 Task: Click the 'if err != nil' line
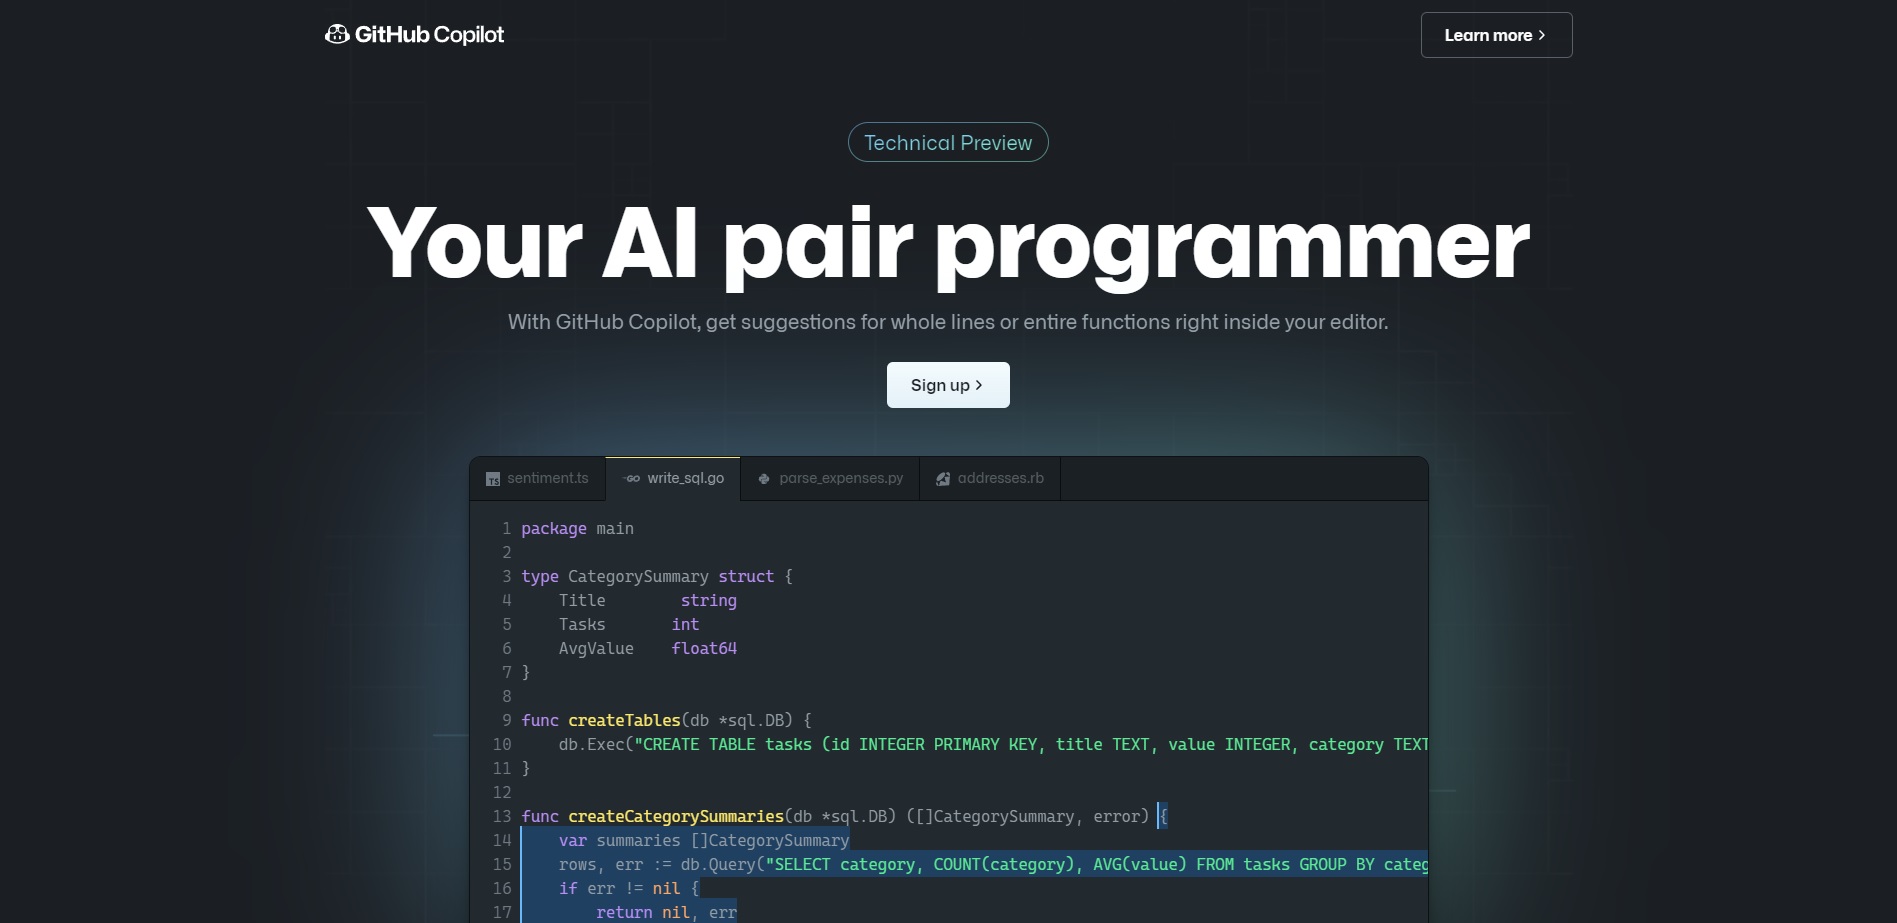tap(628, 889)
